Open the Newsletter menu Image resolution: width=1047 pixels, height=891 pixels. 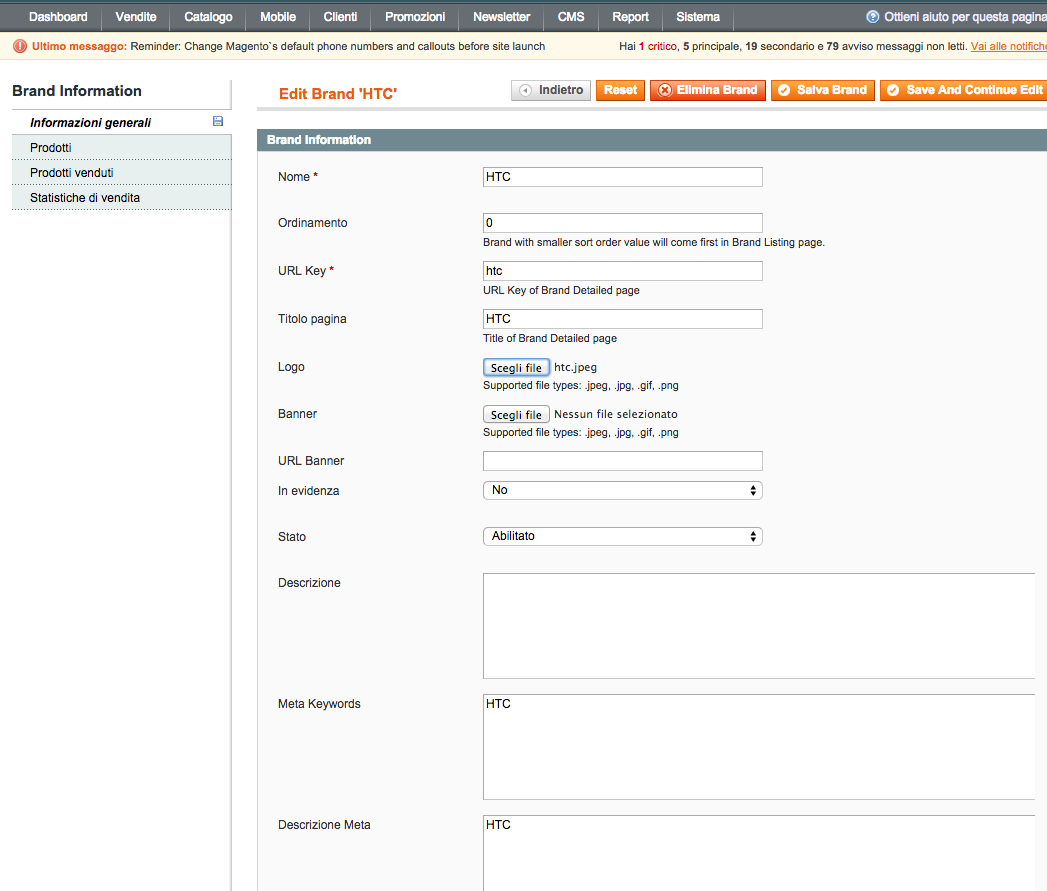(x=501, y=17)
